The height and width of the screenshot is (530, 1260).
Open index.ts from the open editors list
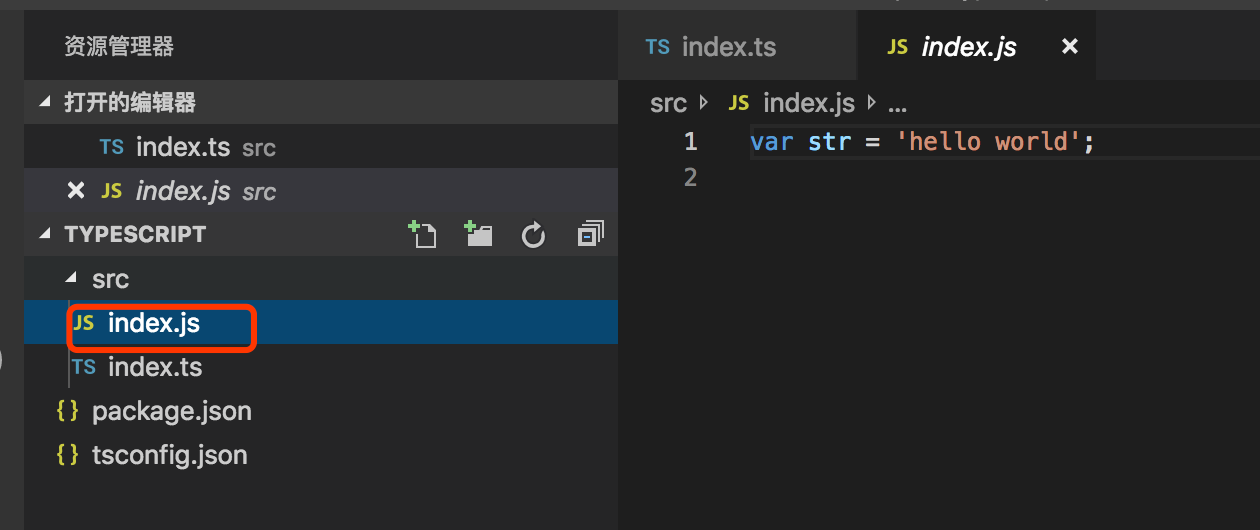click(183, 148)
